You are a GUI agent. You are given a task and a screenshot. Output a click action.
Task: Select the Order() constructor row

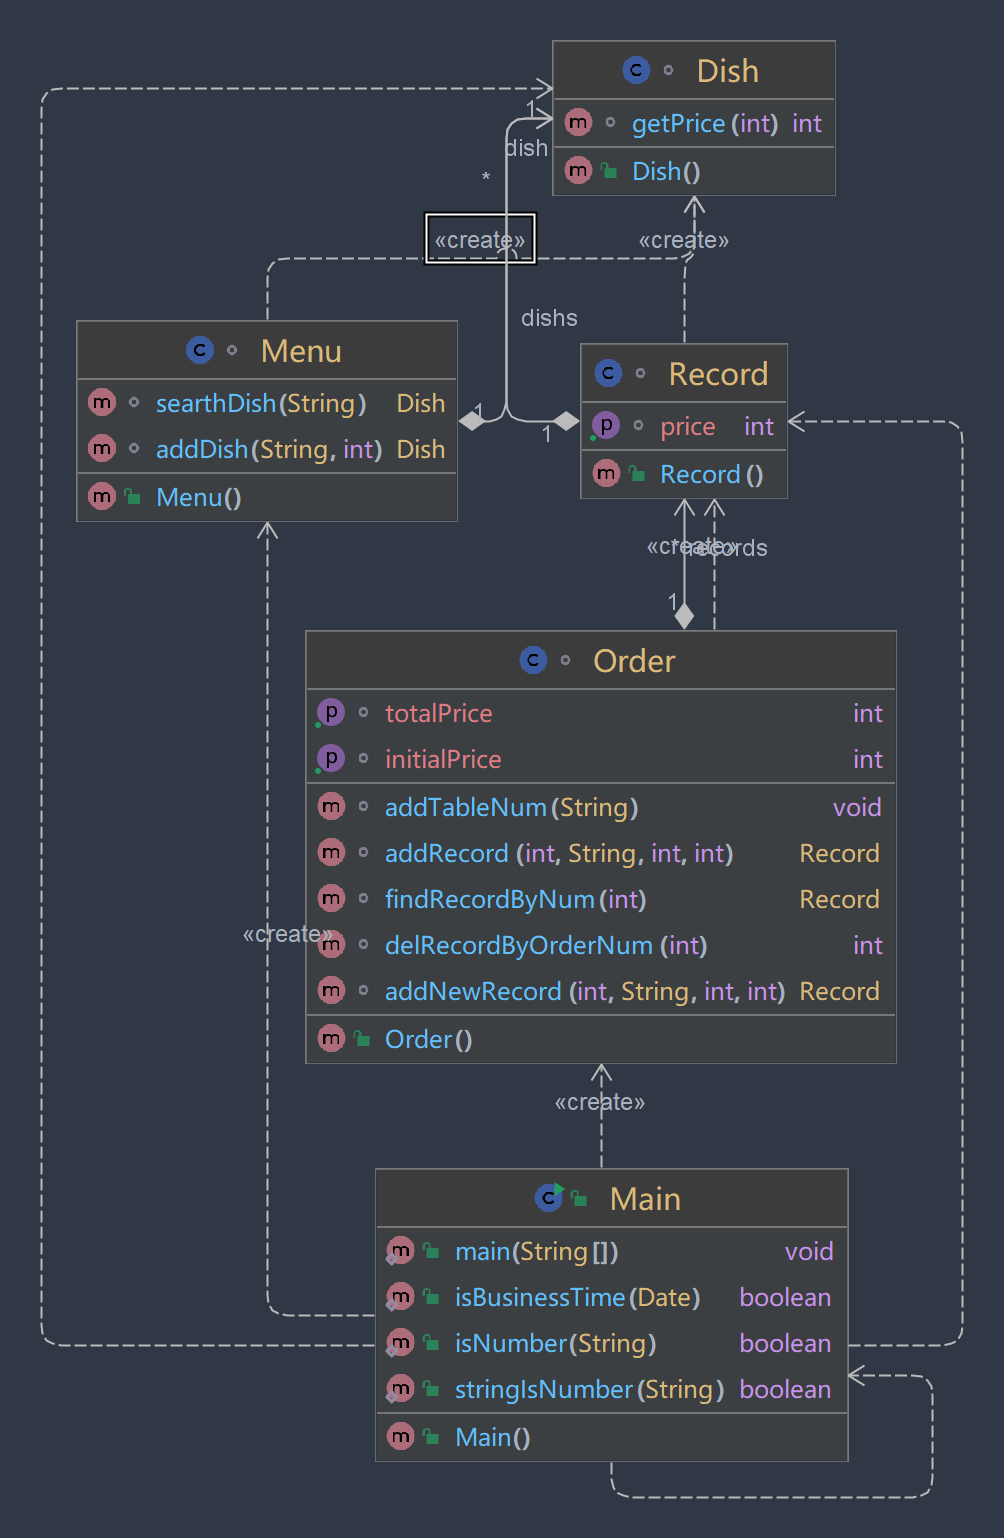428,1039
